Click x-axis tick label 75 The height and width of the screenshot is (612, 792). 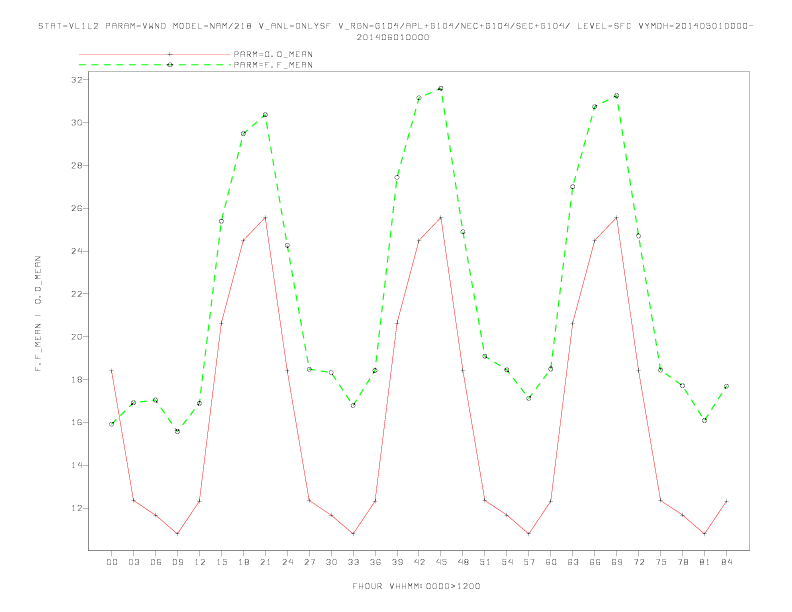[660, 562]
